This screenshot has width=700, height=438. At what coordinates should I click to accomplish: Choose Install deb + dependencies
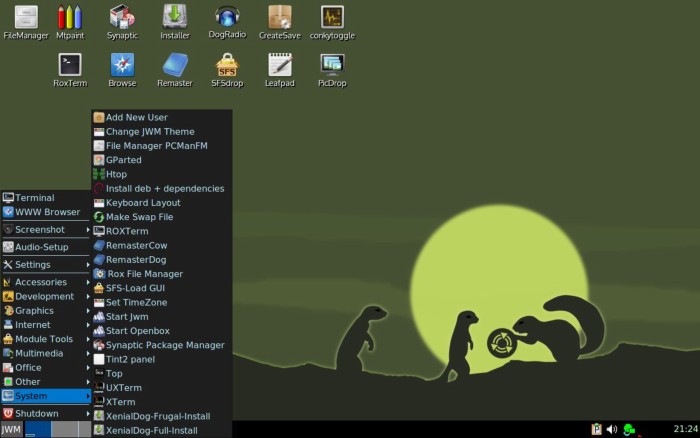click(162, 189)
